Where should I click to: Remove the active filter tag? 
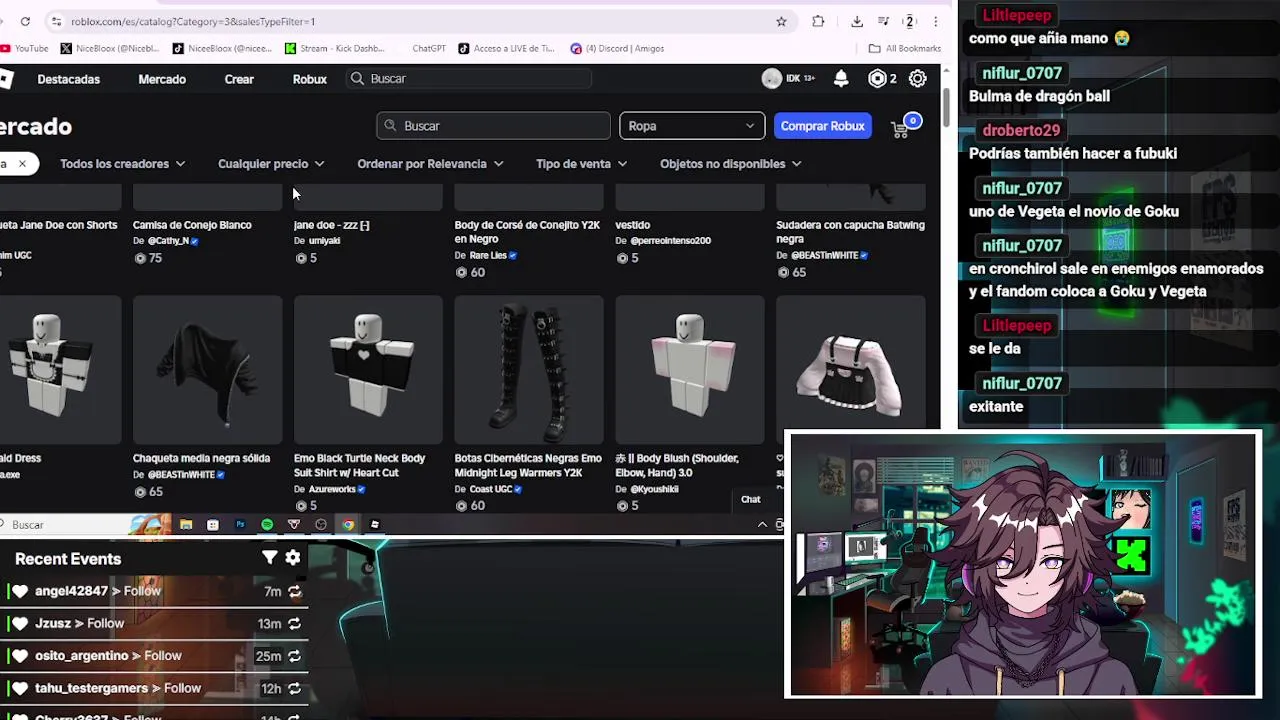pyautogui.click(x=22, y=164)
